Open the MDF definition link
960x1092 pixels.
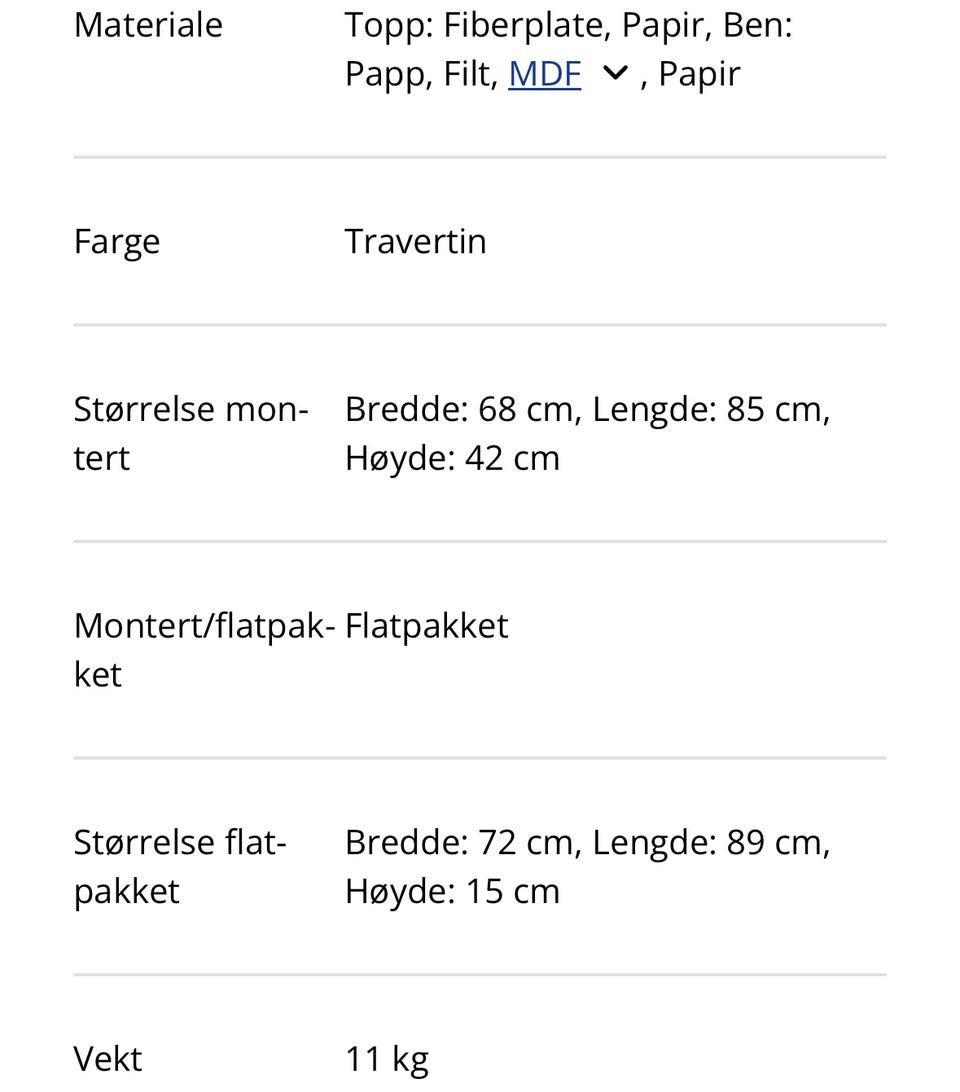pyautogui.click(x=544, y=73)
